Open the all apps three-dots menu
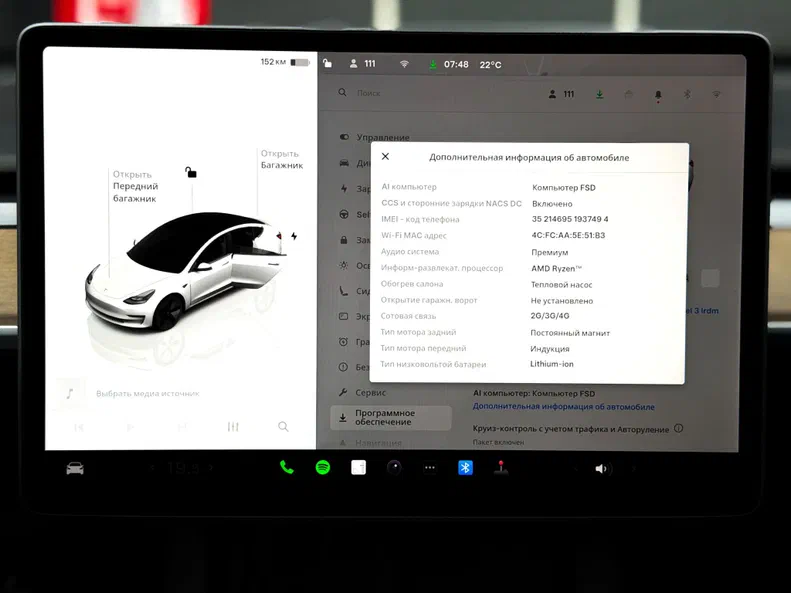The image size is (791, 593). pos(430,468)
